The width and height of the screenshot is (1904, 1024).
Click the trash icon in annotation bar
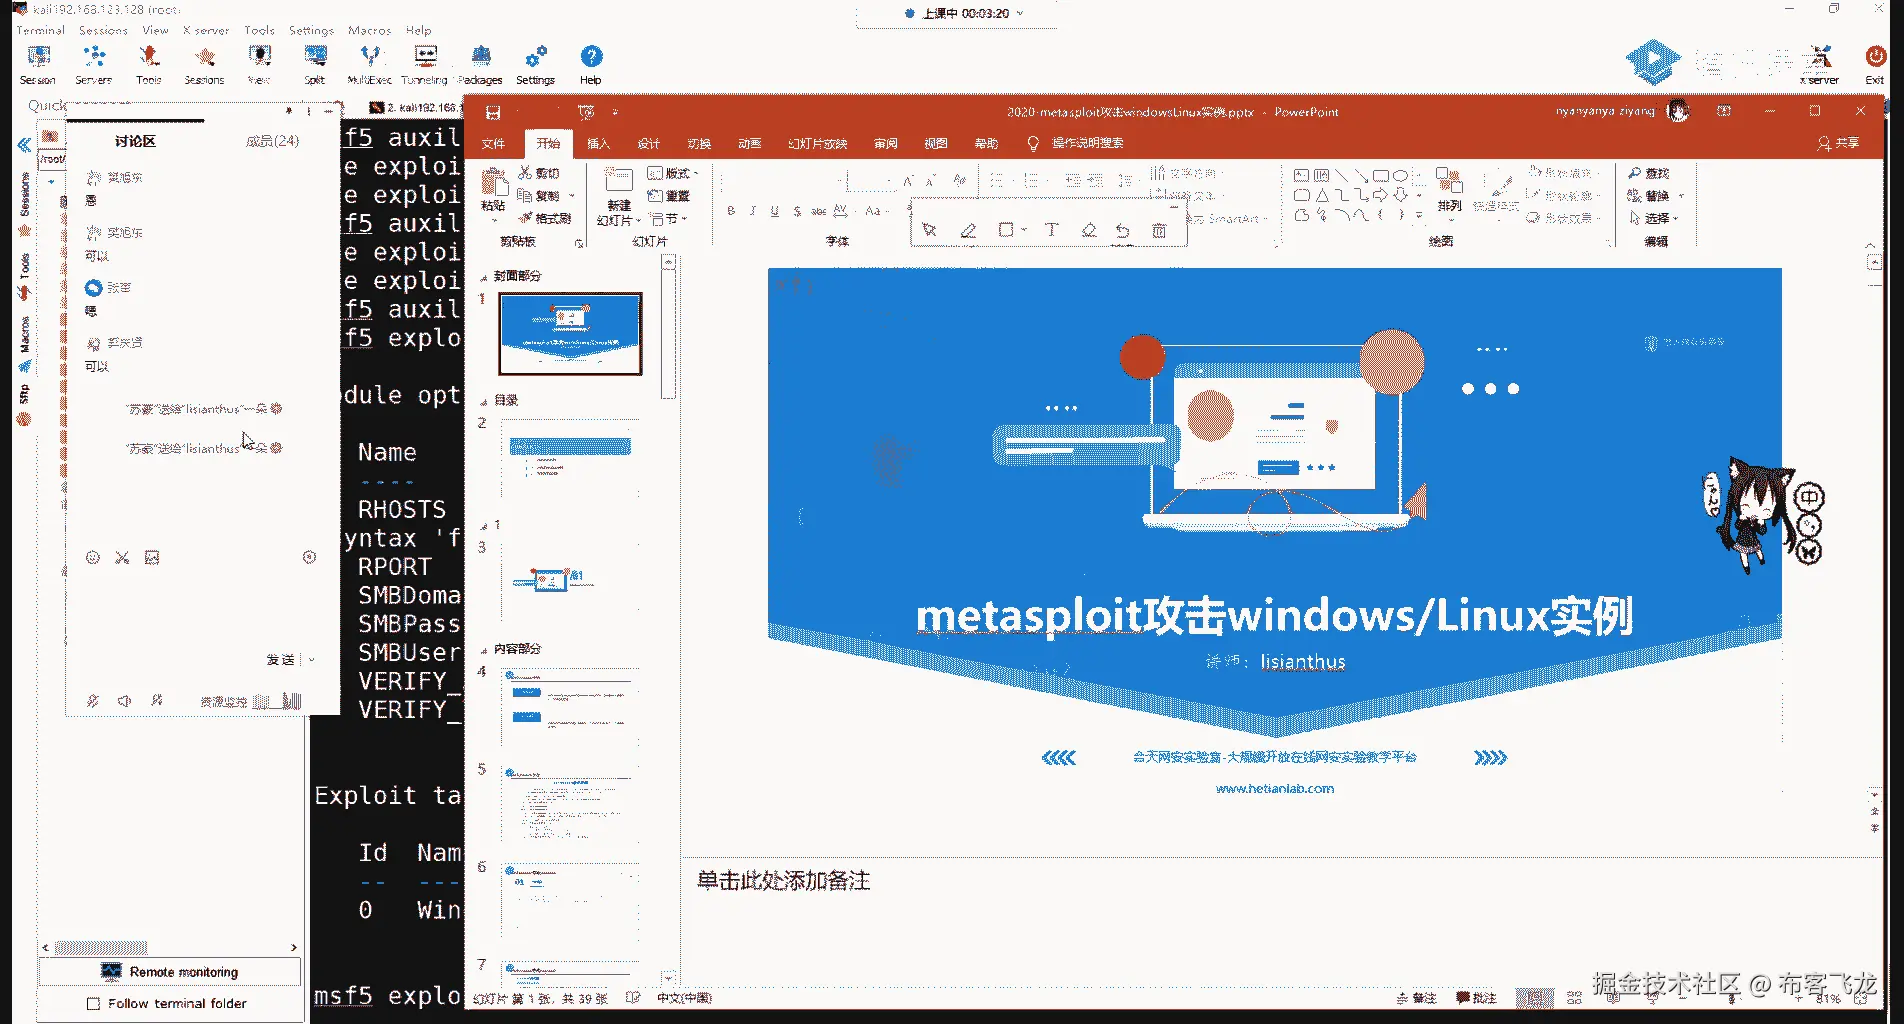tap(1159, 230)
